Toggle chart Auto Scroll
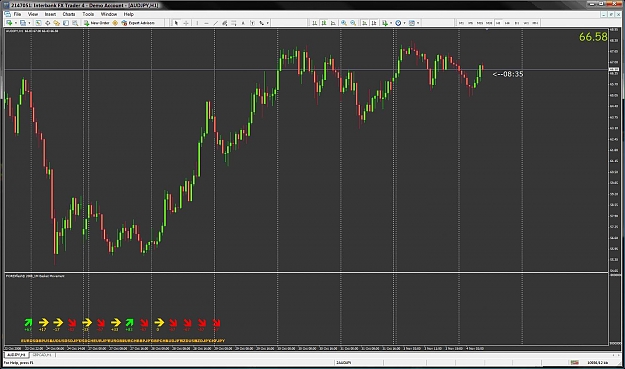This screenshot has height=369, width=625. 364,23
